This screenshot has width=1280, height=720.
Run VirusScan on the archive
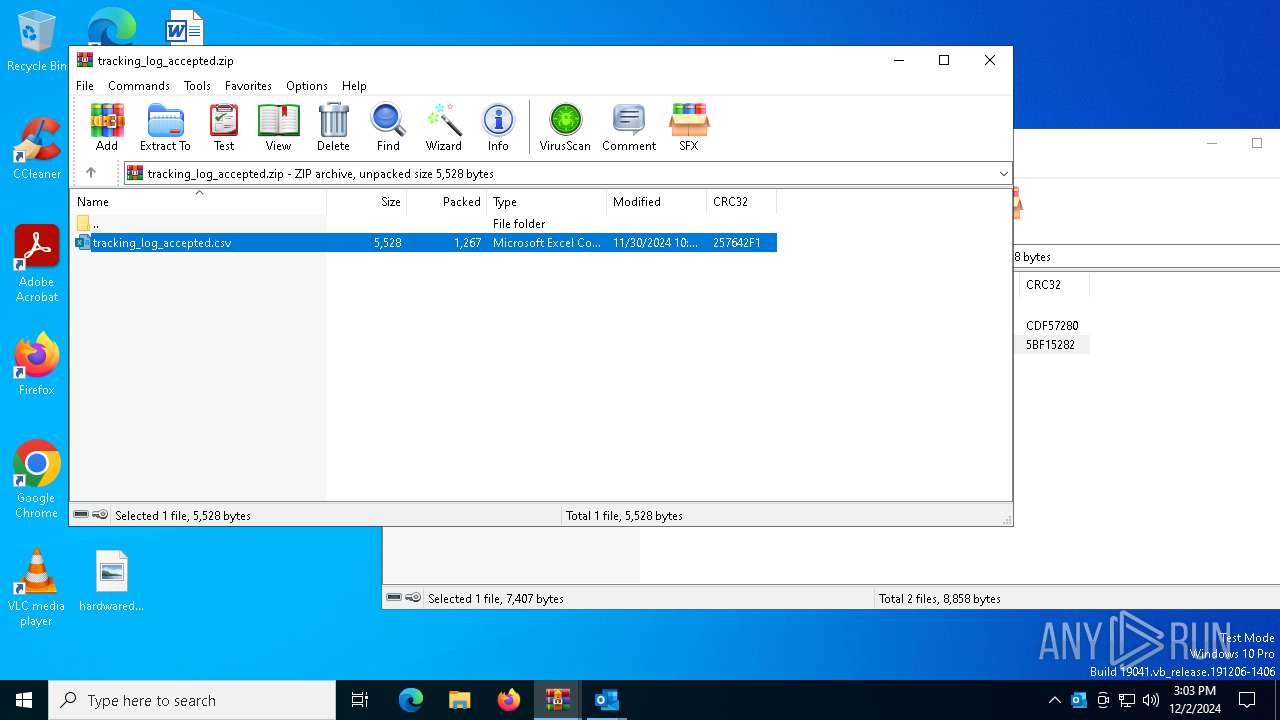[x=565, y=127]
